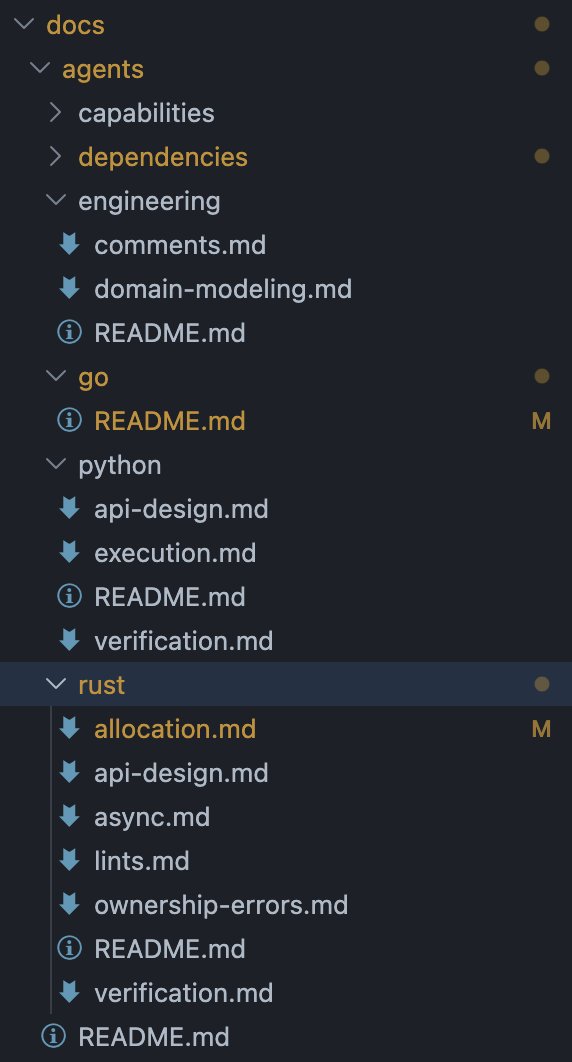The height and width of the screenshot is (1062, 572).
Task: Open execution.md file
Action: (175, 553)
